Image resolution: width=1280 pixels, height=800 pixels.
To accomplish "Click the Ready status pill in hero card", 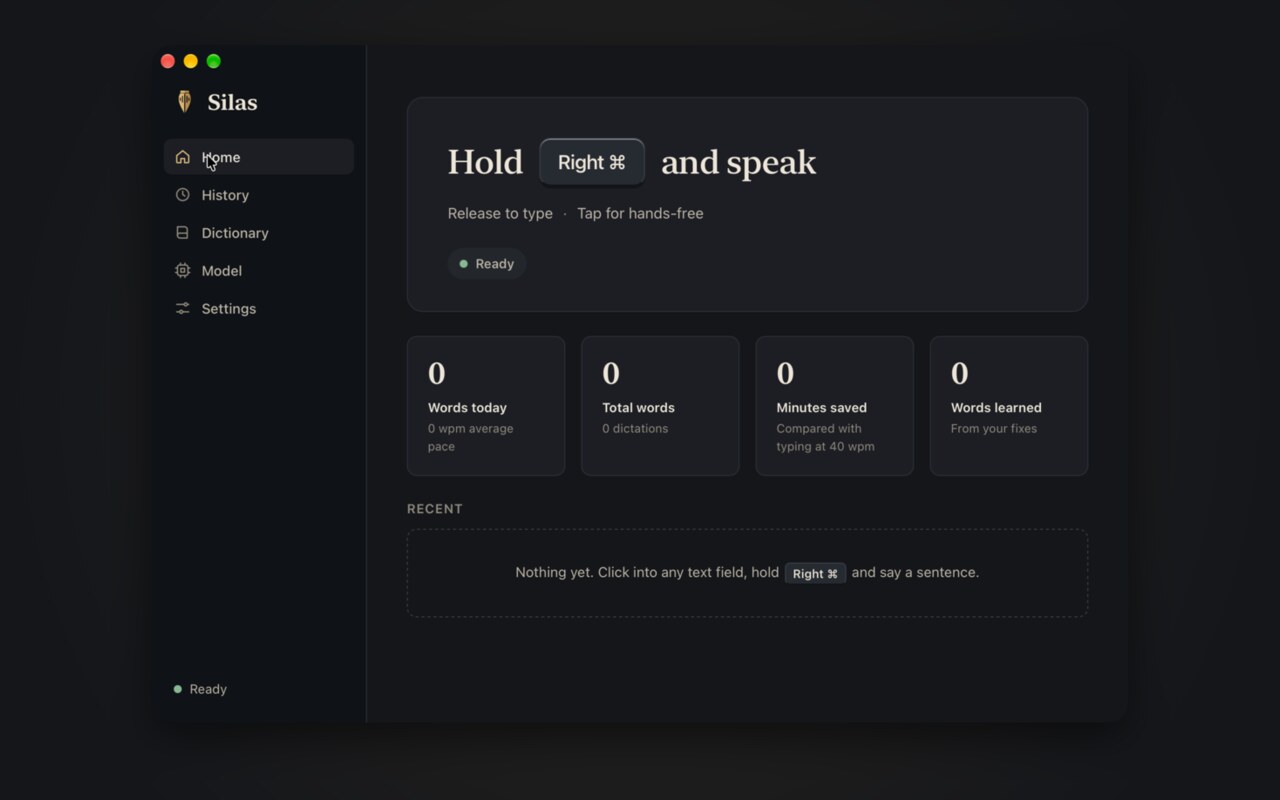I will [487, 264].
